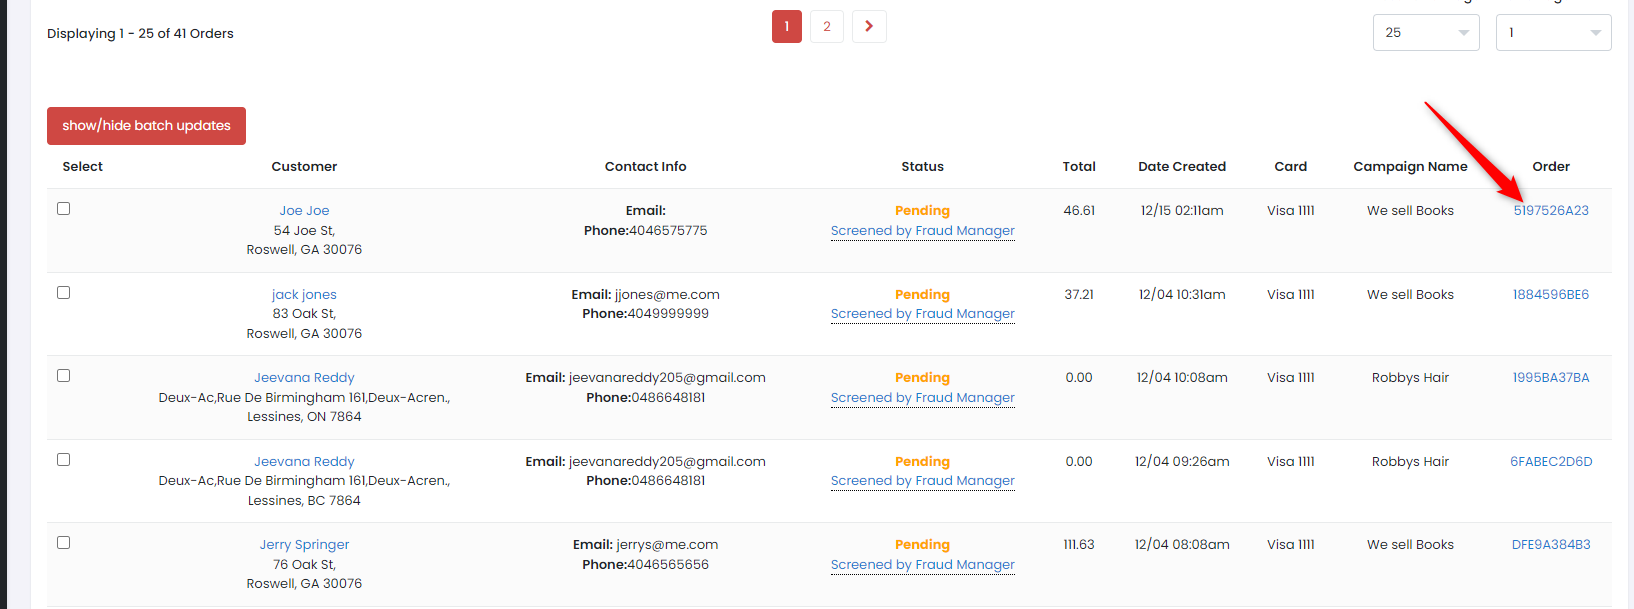Select current page 1 button
Viewport: 1634px width, 609px height.
787,26
